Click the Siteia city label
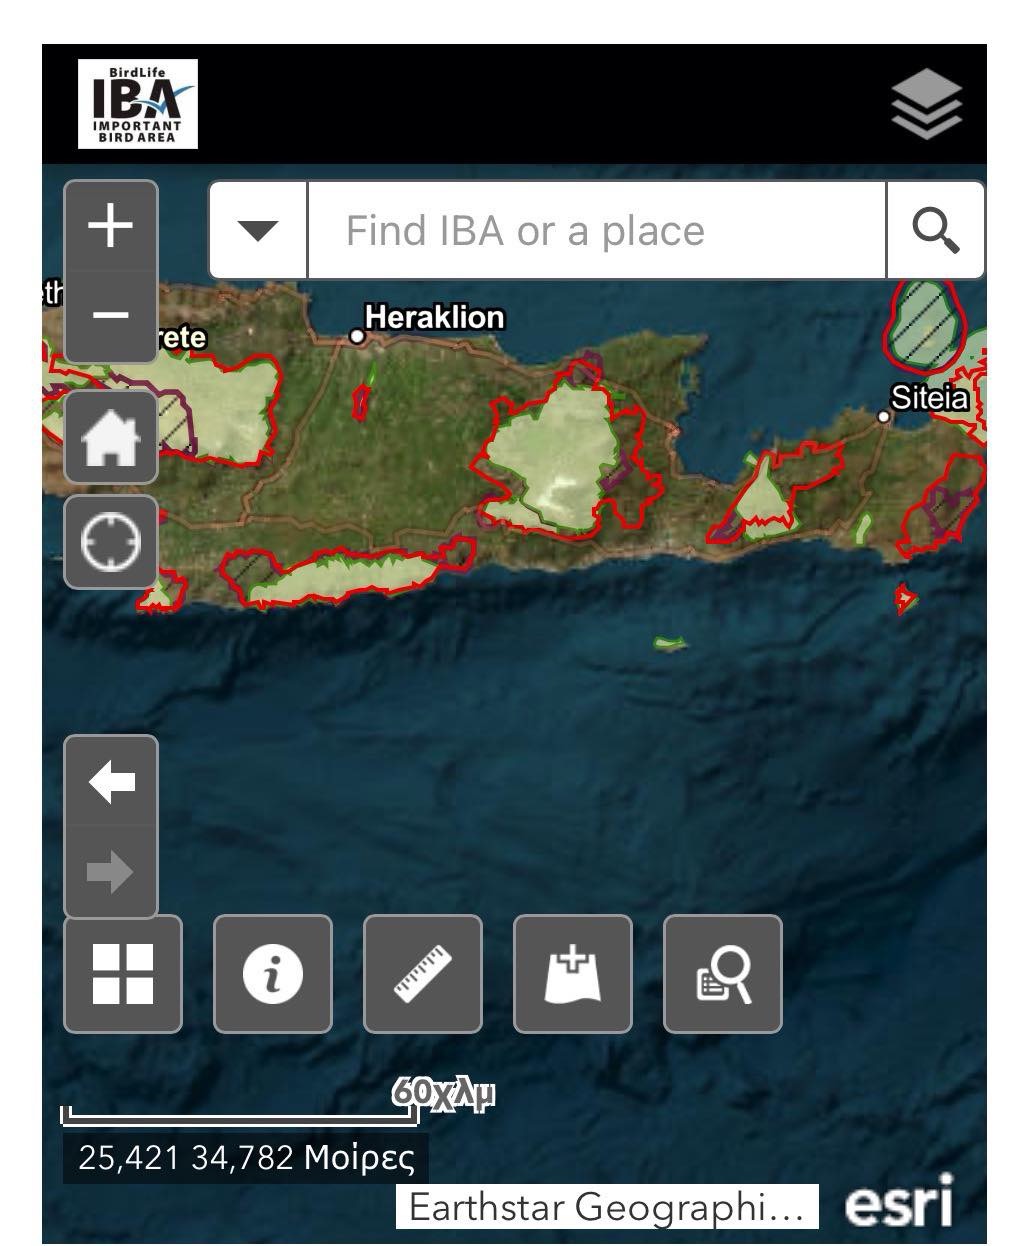Image resolution: width=1032 pixels, height=1246 pixels. coord(930,398)
